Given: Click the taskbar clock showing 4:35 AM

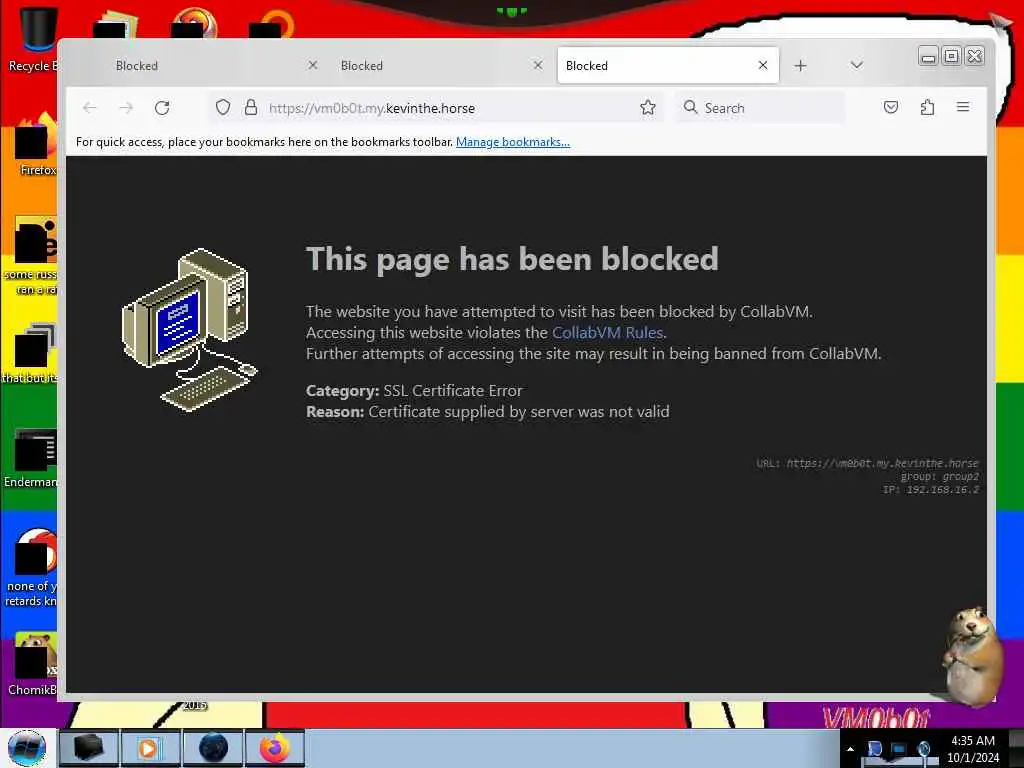Looking at the screenshot, I should pos(973,749).
